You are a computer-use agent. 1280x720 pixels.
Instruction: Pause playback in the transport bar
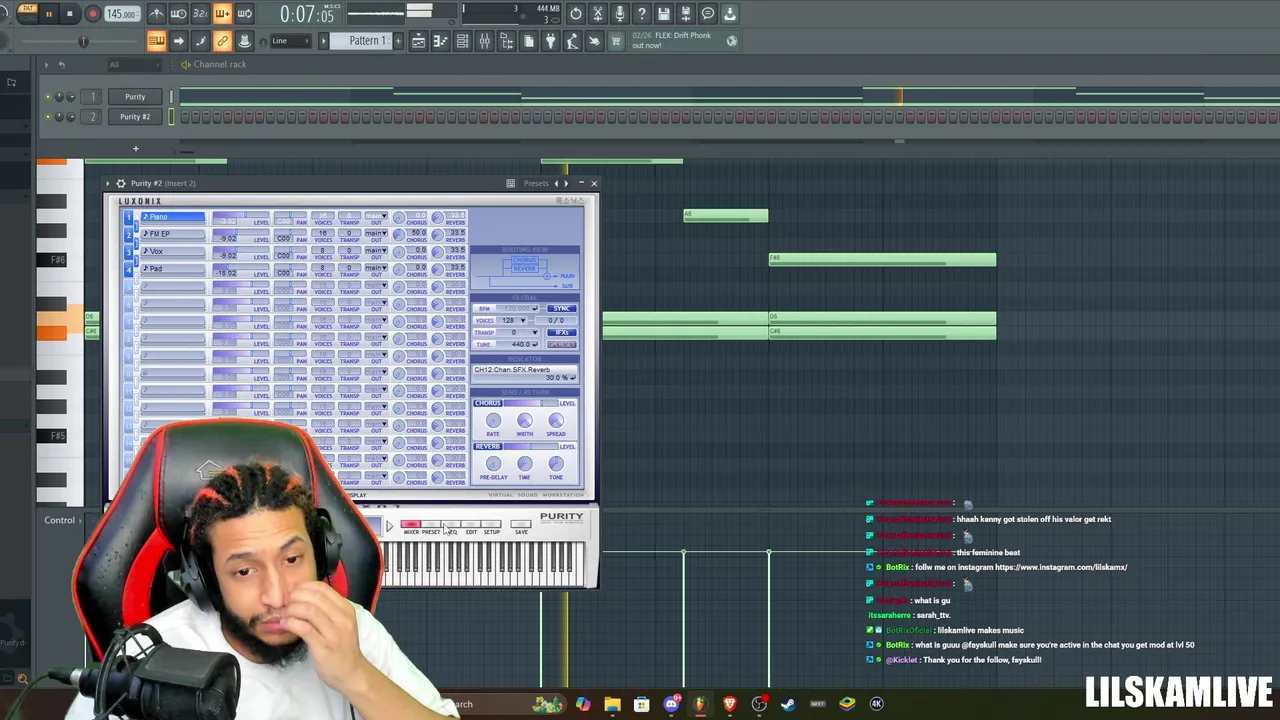(x=48, y=14)
